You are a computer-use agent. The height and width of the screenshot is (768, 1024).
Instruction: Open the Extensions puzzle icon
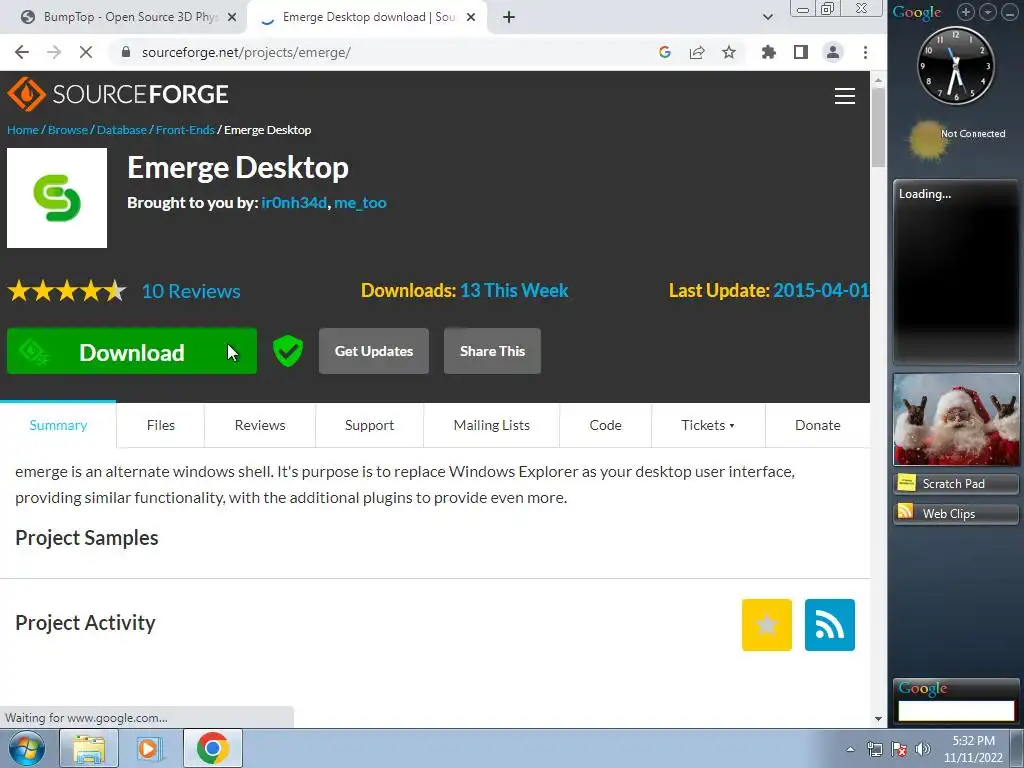(769, 52)
